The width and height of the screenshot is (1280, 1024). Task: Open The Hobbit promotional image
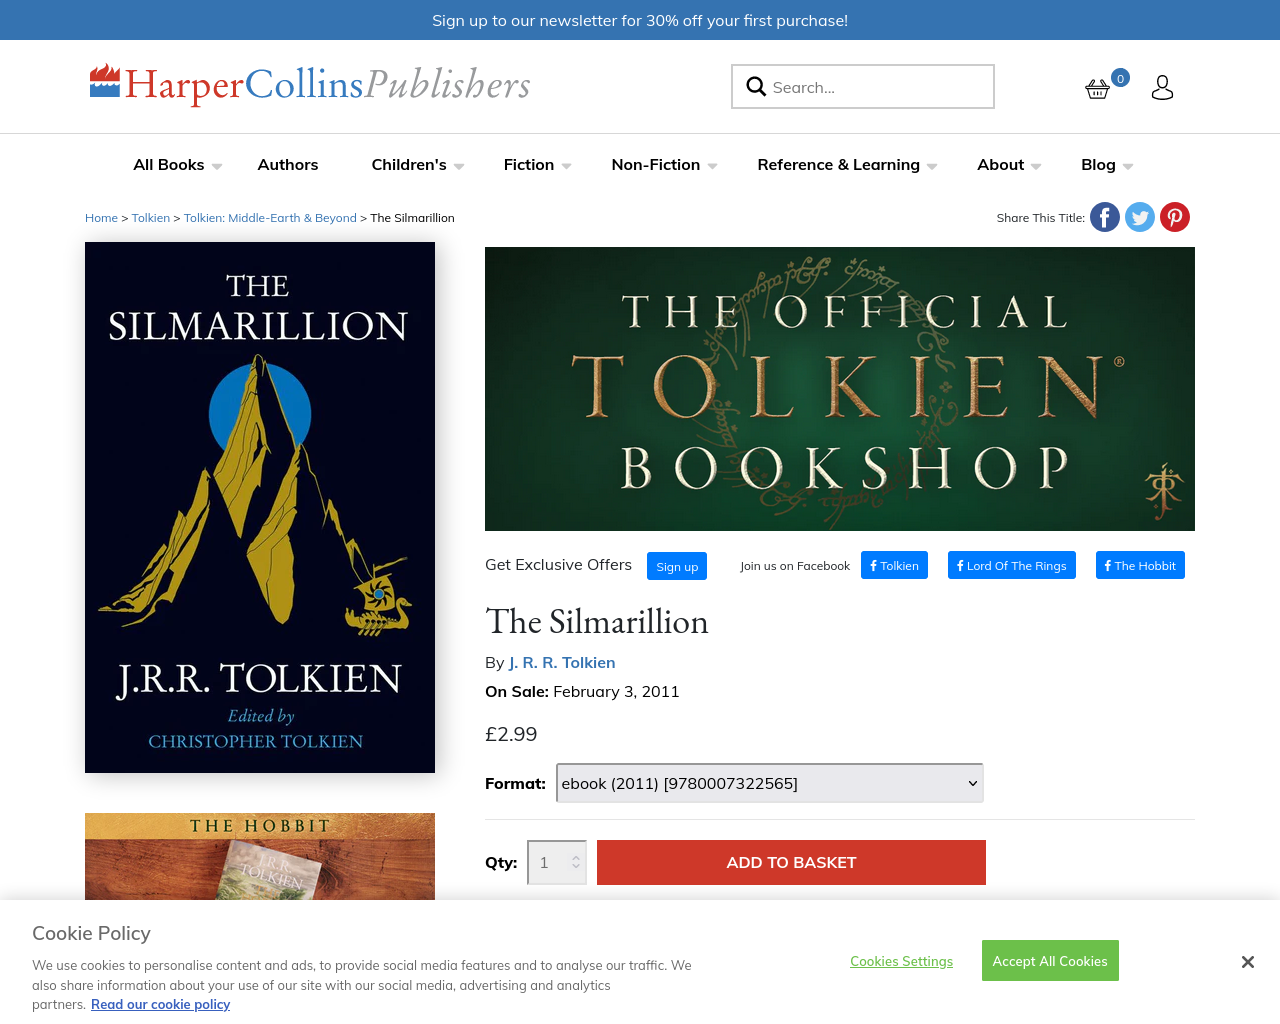(x=260, y=856)
